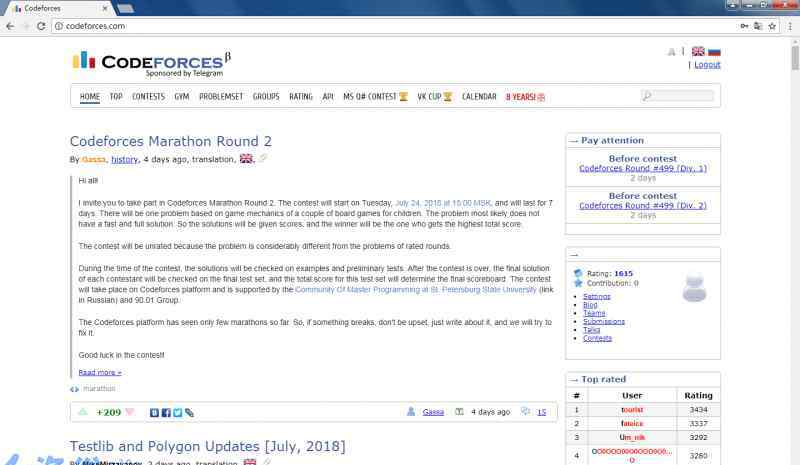Open Community Of Master Programming link
This screenshot has height=465, width=800.
416,289
